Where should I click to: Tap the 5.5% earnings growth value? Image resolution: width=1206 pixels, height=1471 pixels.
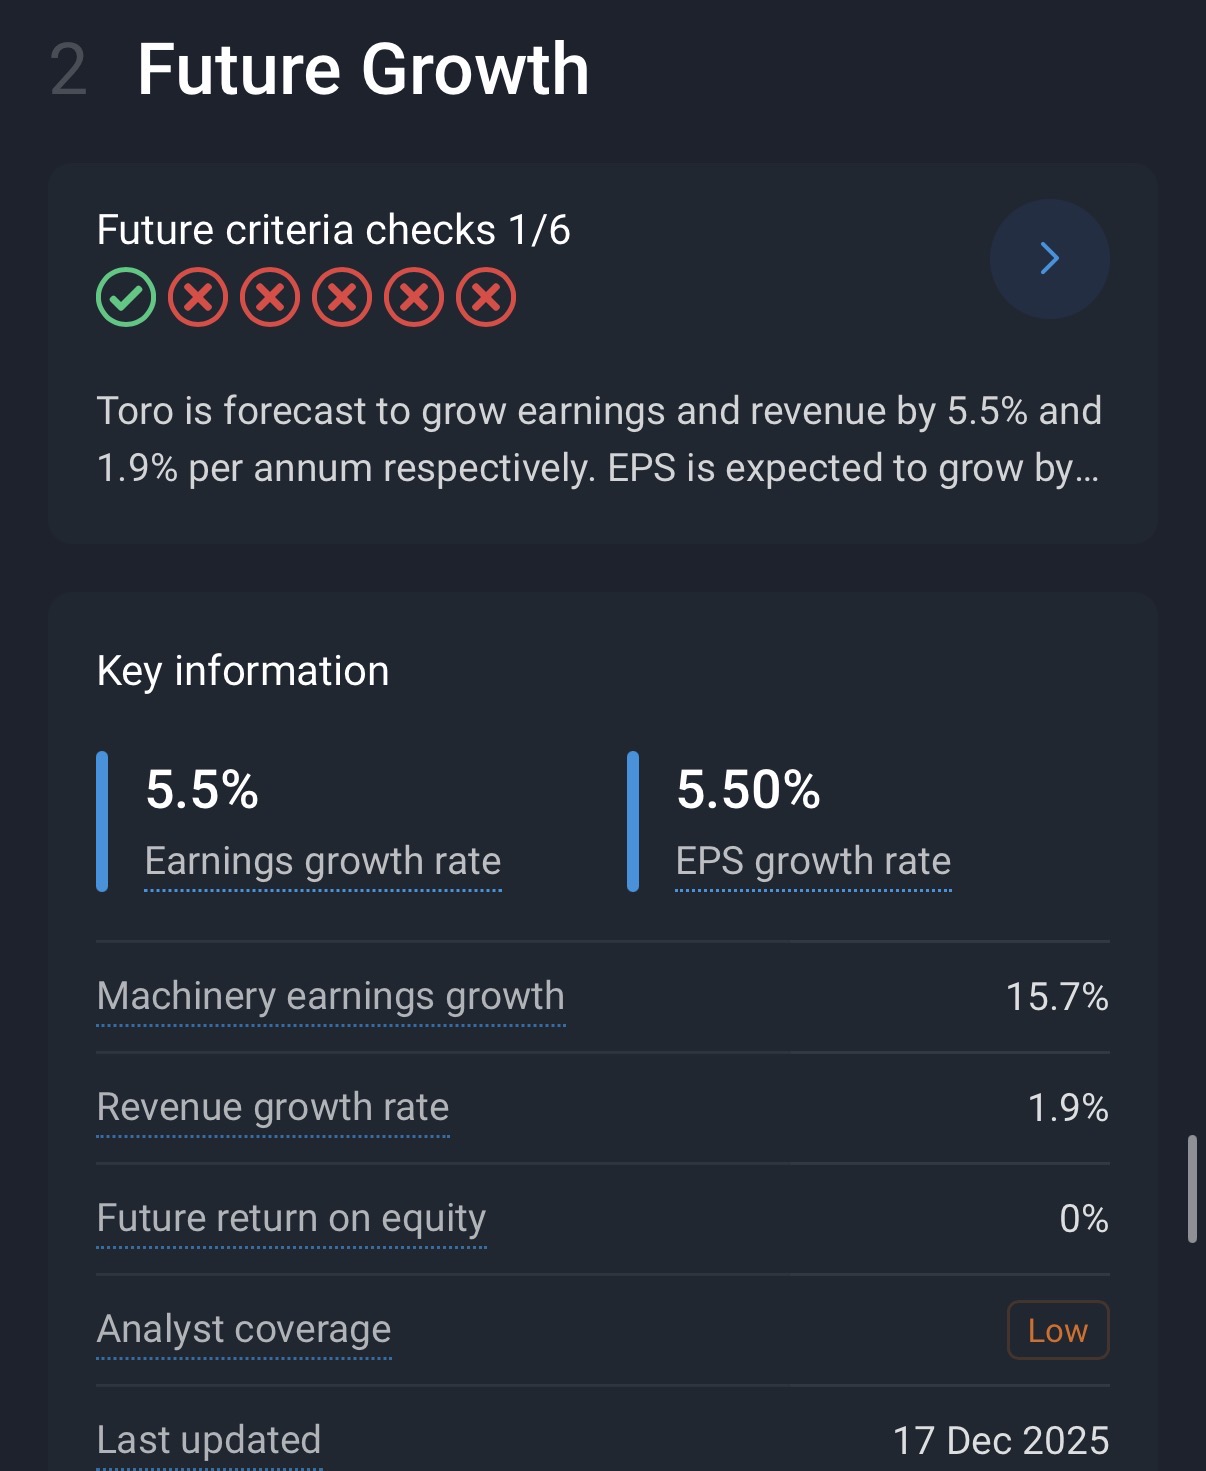click(202, 790)
